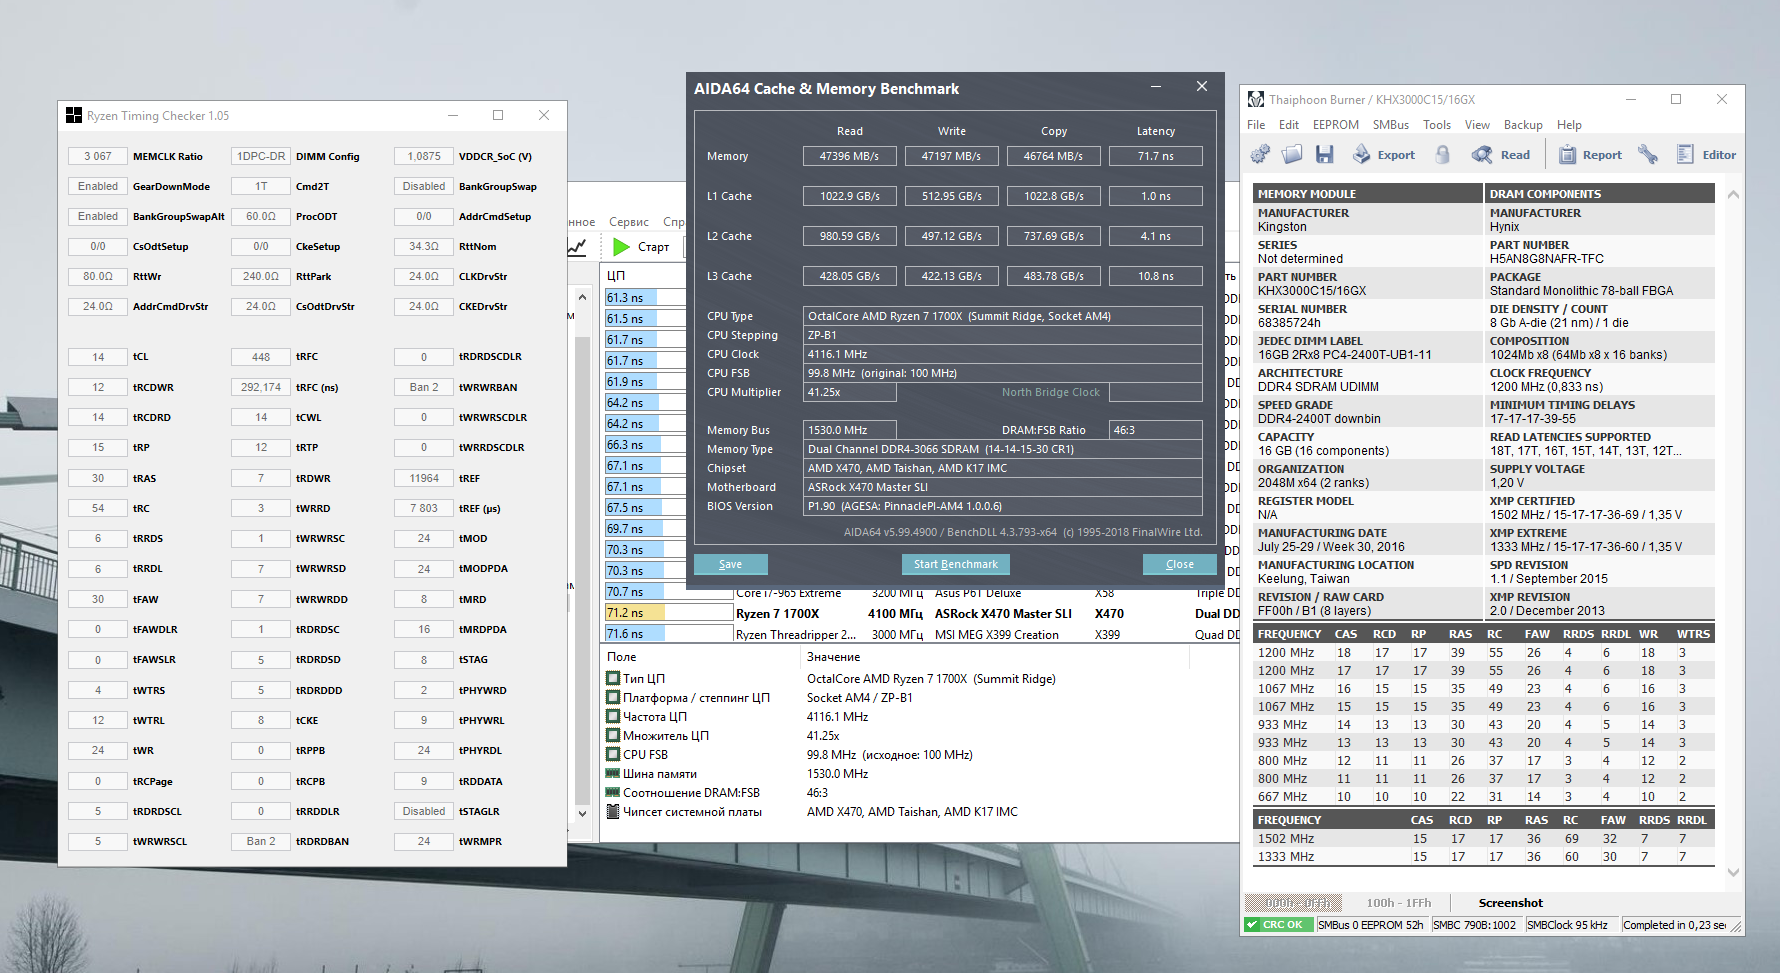Screen dimensions: 1780x973
Task: Click the Start Benchmark button
Action: tap(955, 564)
